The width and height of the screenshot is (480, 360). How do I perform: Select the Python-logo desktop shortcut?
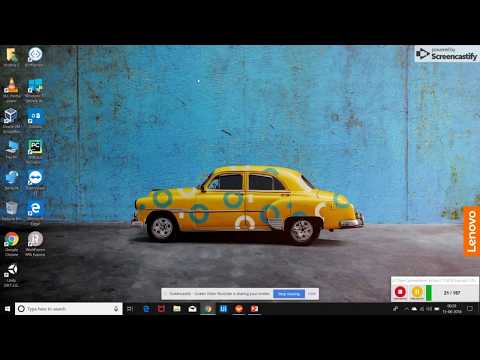pyautogui.click(x=12, y=180)
